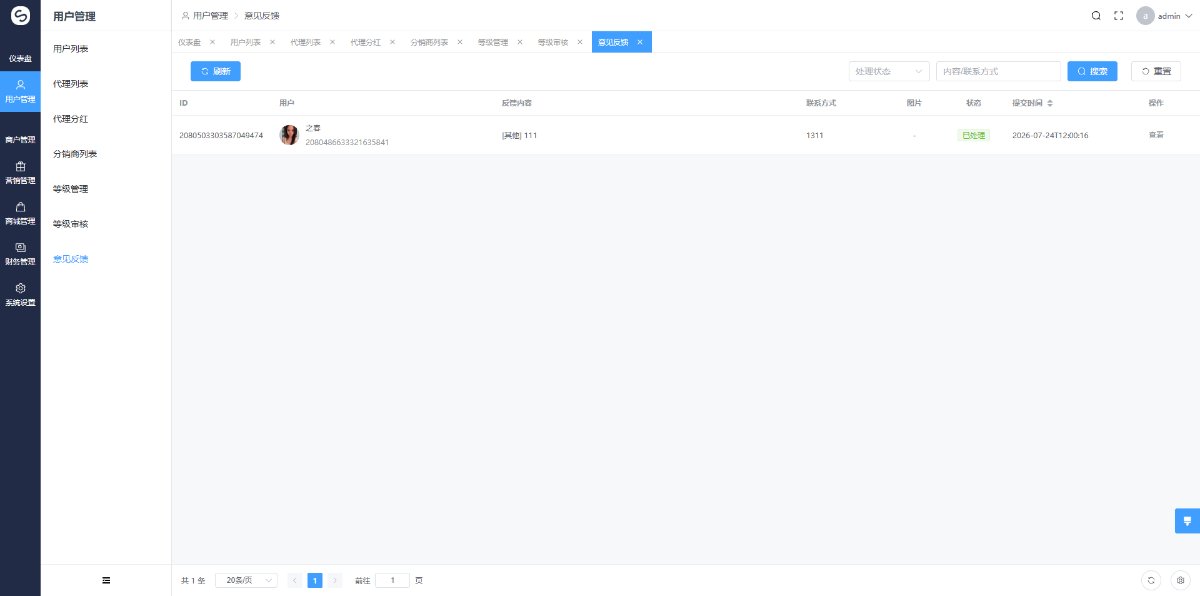Viewport: 1200px width, 596px height.
Task: Switch to the 等级审核 tab
Action: point(553,42)
